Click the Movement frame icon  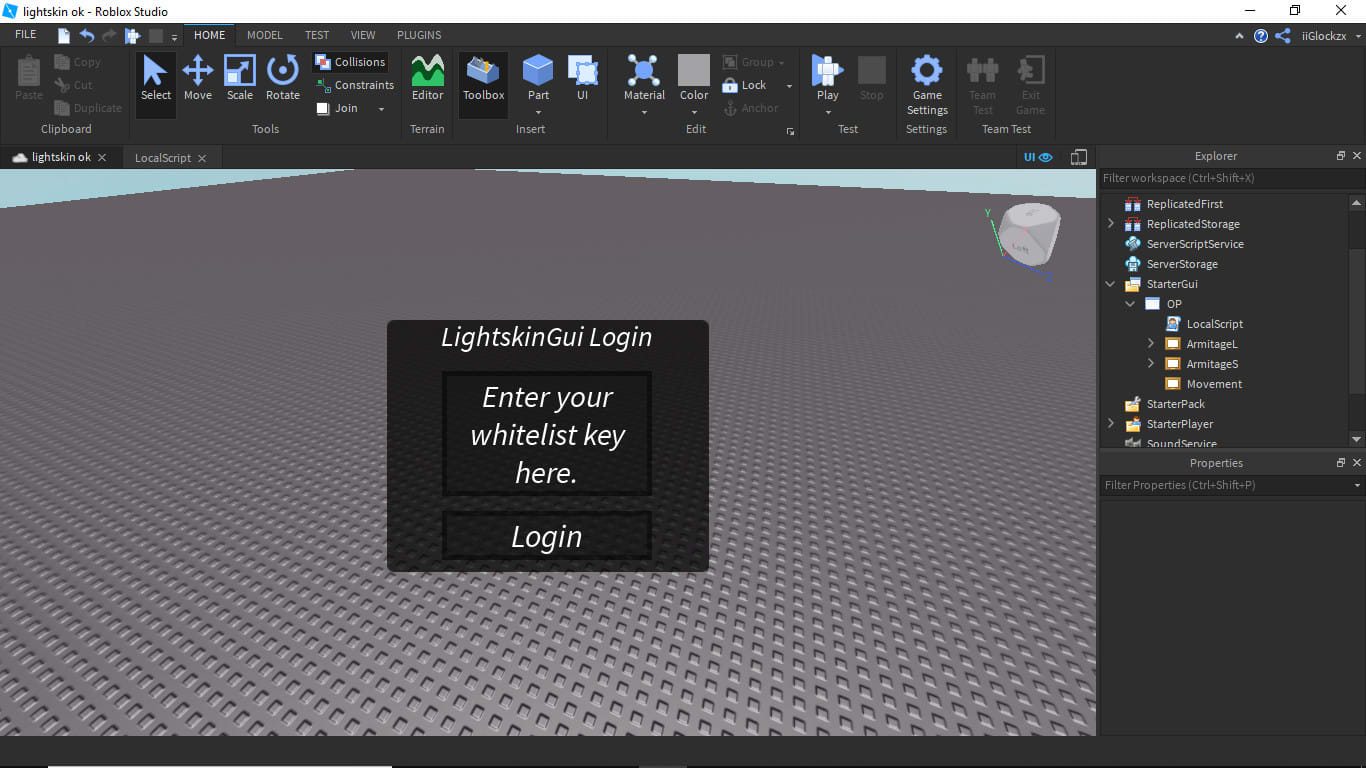point(1173,384)
